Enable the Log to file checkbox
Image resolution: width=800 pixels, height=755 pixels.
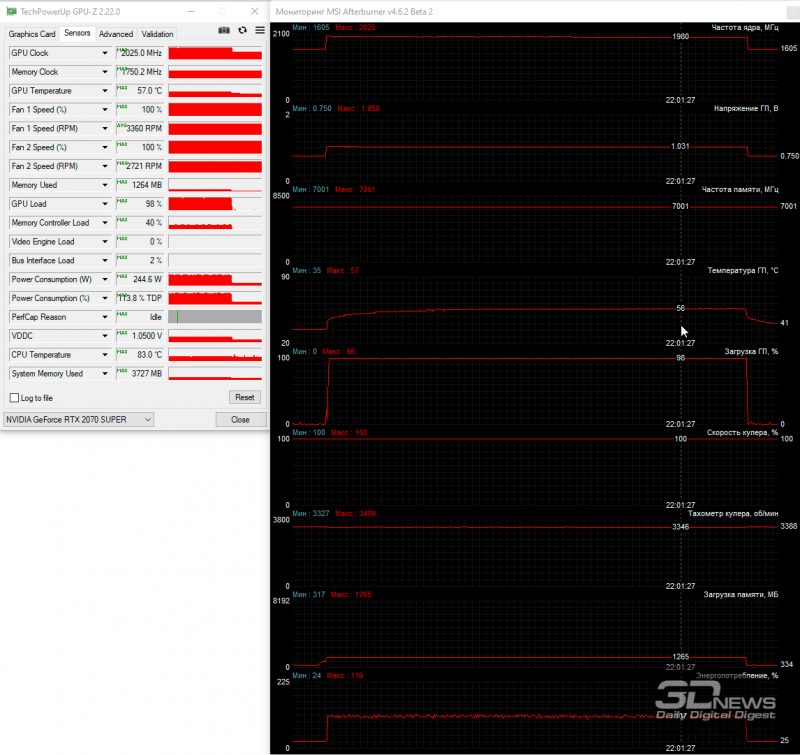pos(14,398)
